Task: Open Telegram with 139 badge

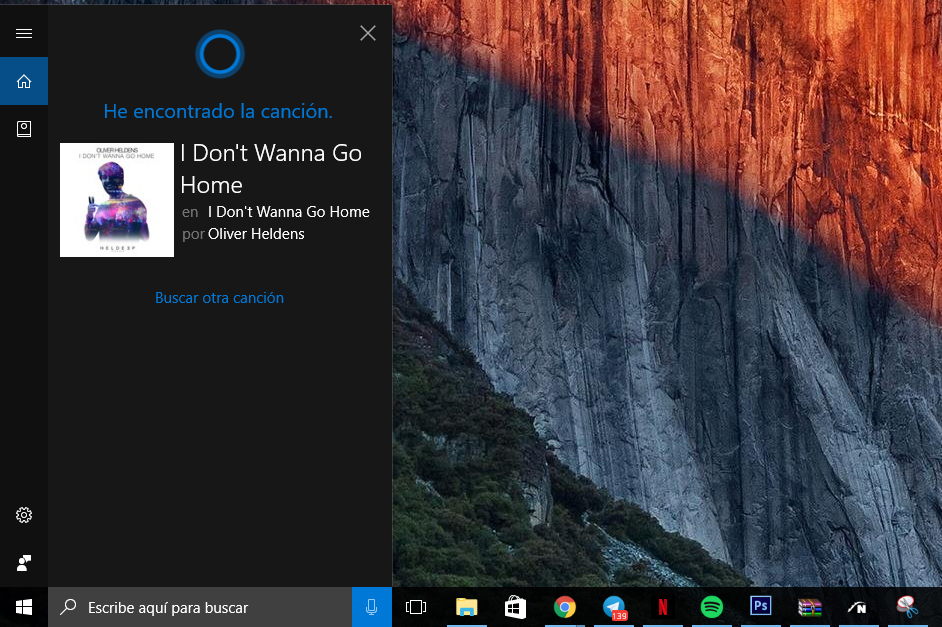Action: [614, 607]
